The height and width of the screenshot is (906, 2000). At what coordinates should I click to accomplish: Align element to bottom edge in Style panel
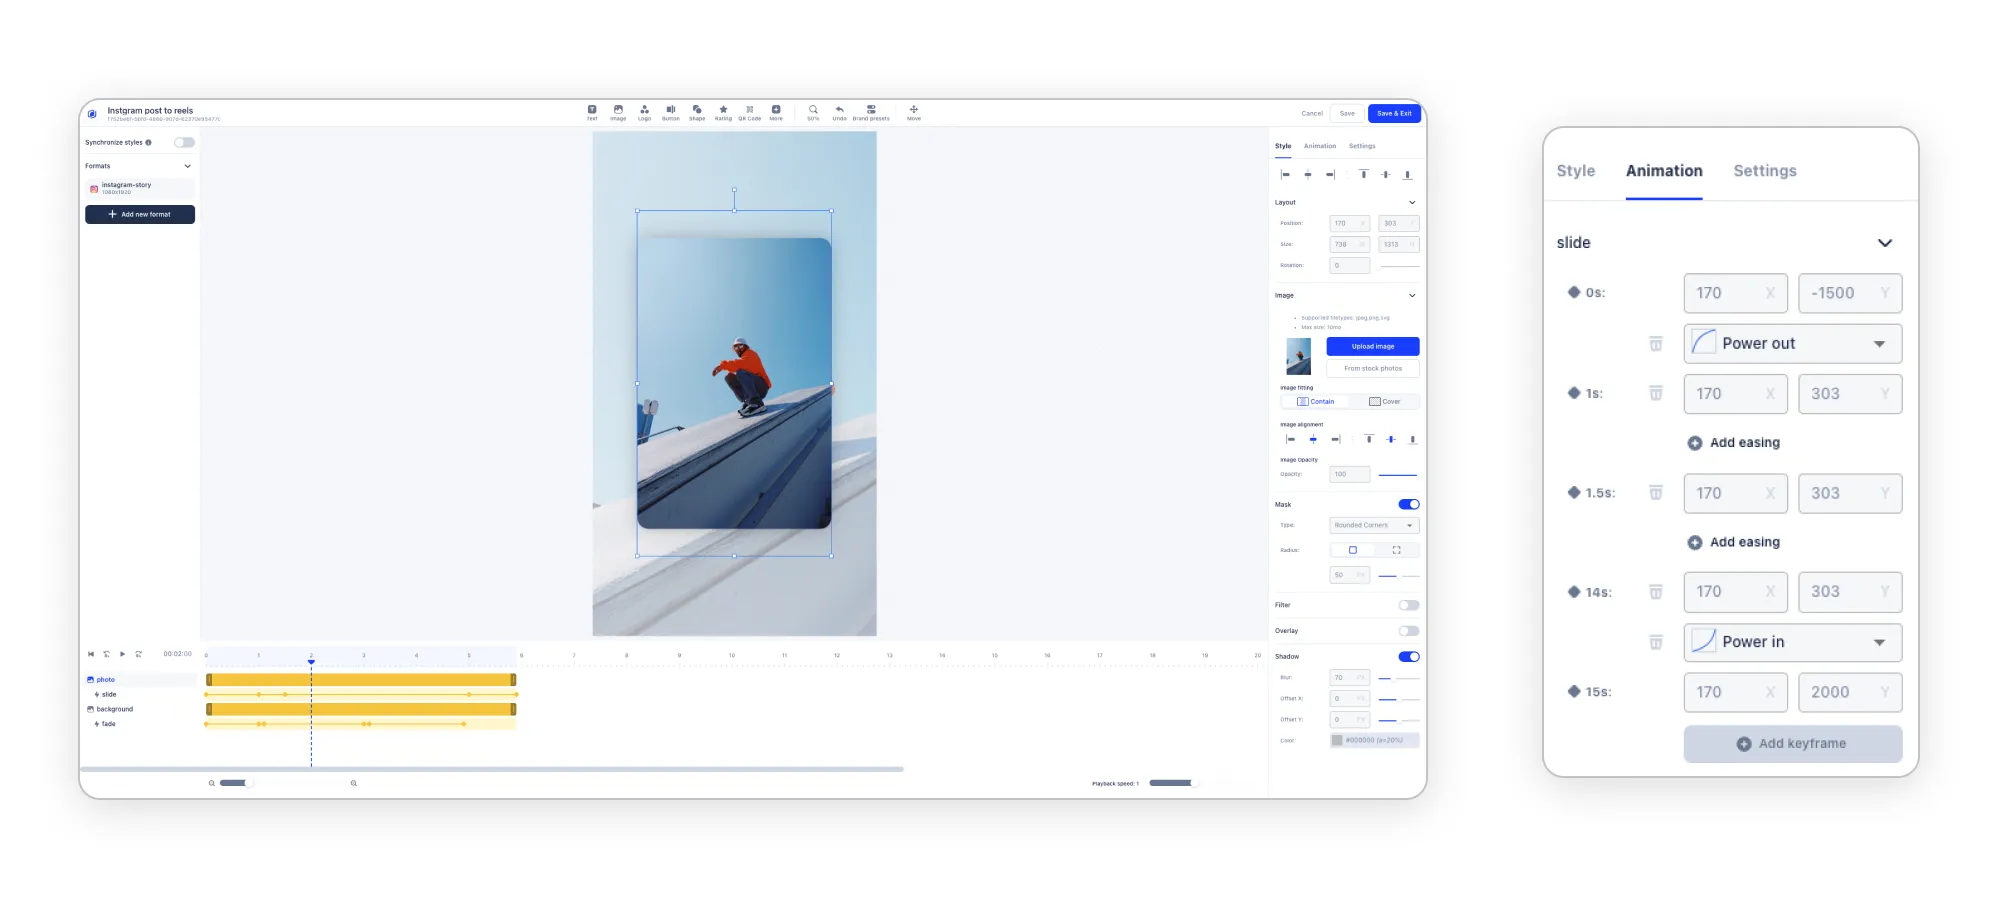1408,175
